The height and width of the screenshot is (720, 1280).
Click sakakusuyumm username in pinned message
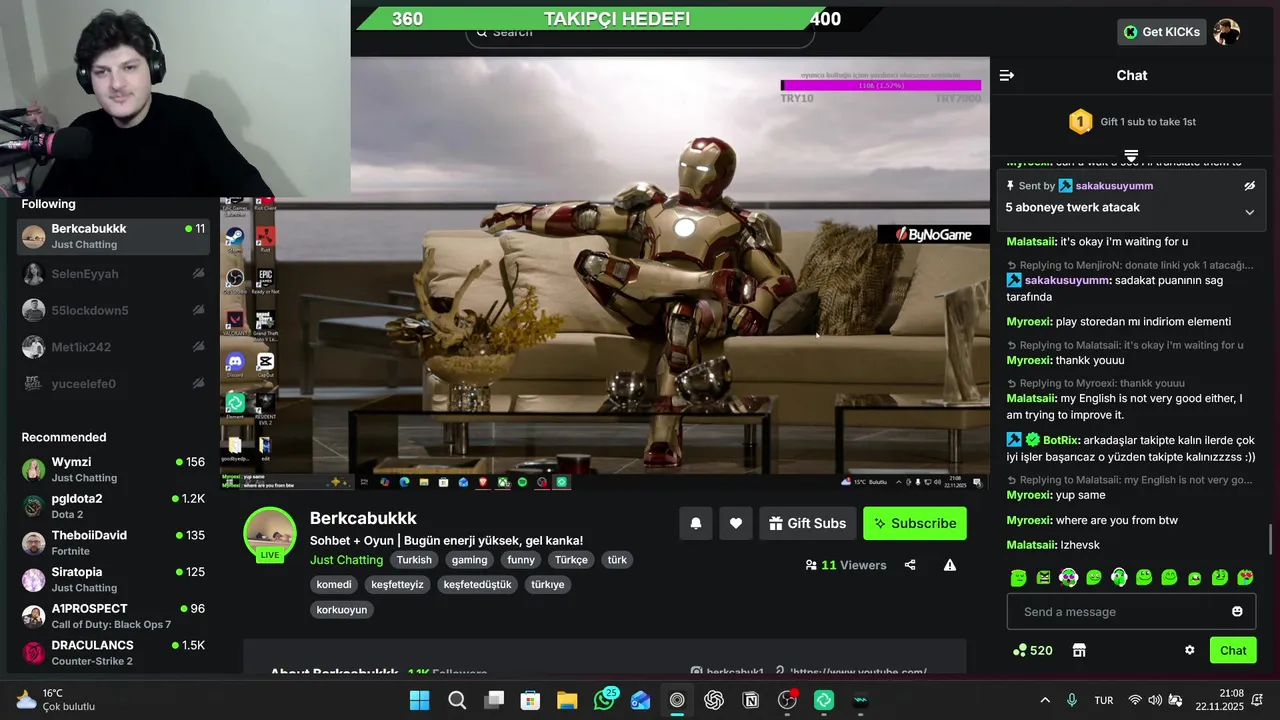[1114, 186]
